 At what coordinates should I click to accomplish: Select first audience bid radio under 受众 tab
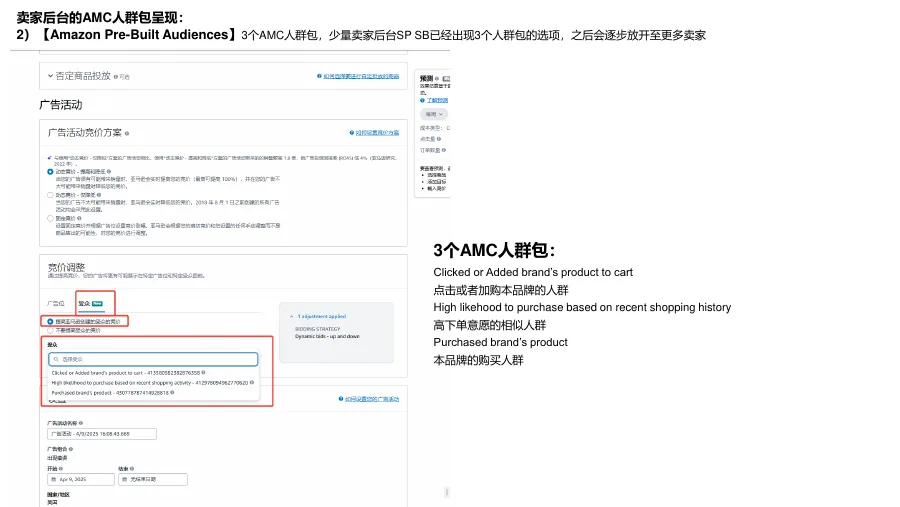(51, 322)
